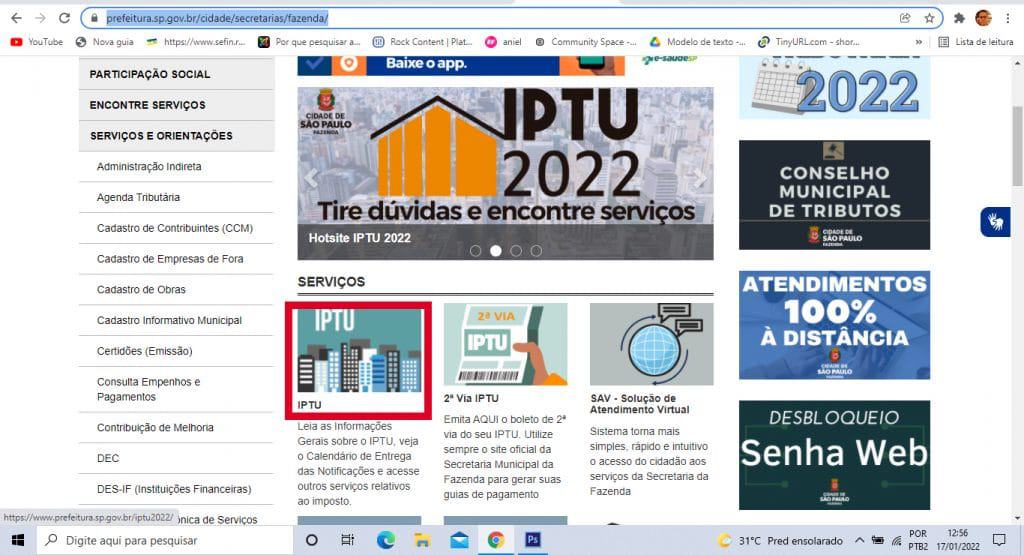Share this page icon in address bar
1024x555 pixels.
tap(905, 18)
